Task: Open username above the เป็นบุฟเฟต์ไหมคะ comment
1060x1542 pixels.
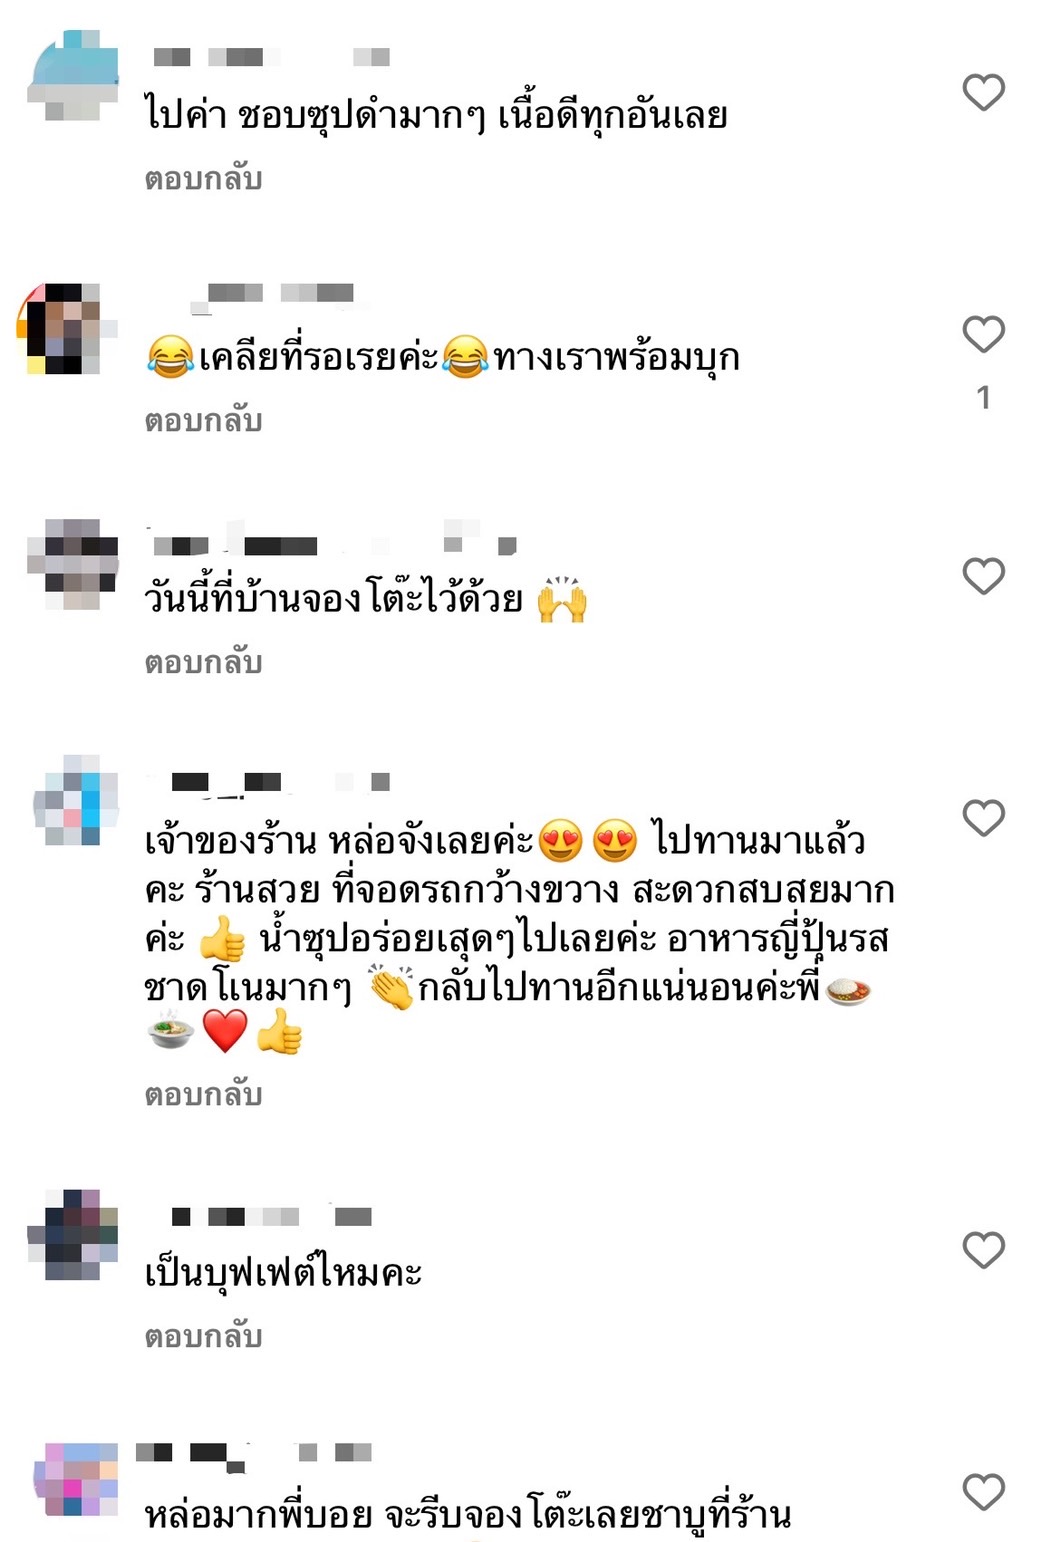Action: coord(271,1216)
